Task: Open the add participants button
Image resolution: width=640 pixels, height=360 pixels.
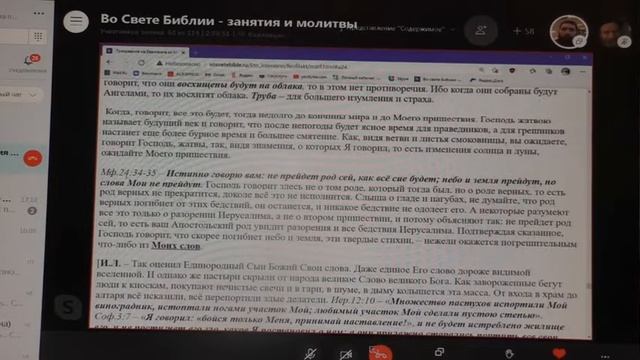Action: 481,30
